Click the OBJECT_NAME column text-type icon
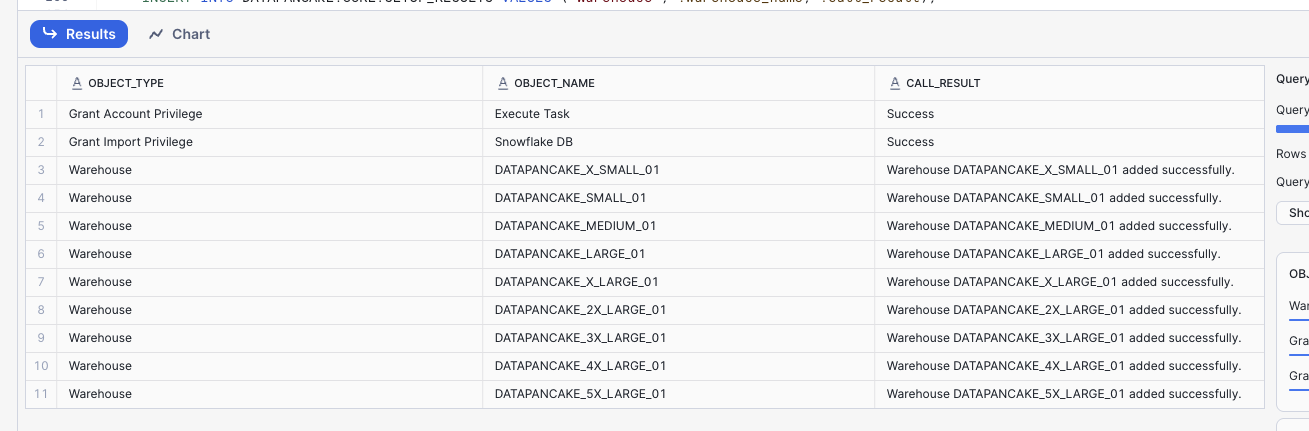The height and width of the screenshot is (431, 1309). coord(503,83)
